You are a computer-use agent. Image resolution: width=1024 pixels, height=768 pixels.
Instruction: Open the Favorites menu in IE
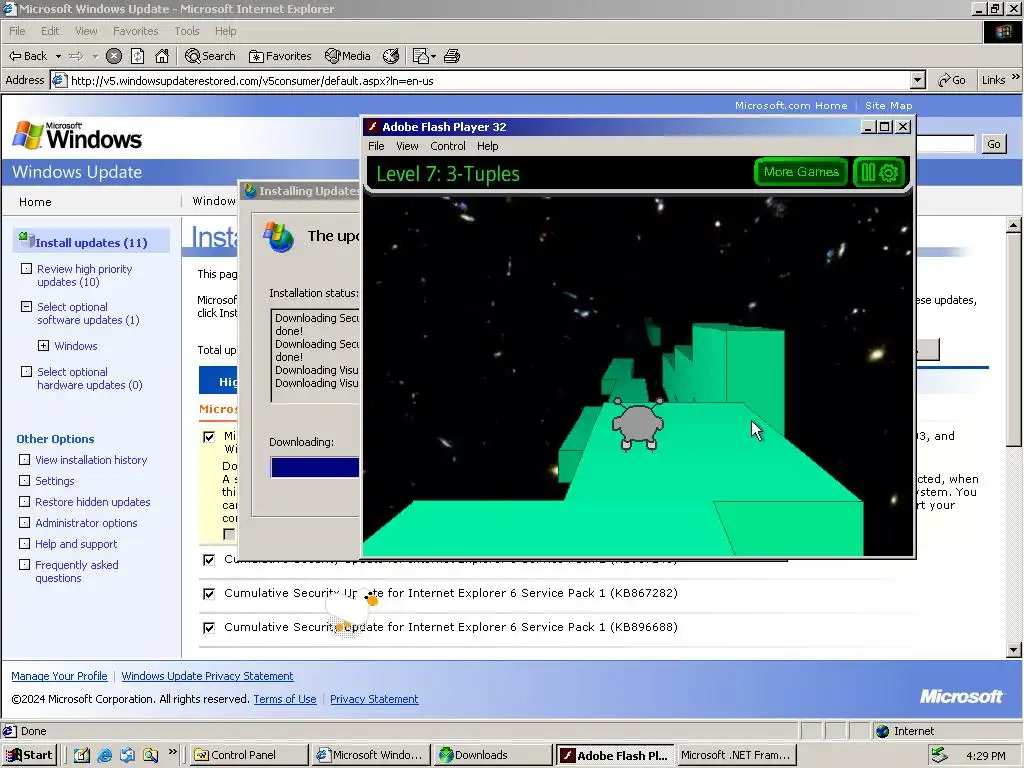point(135,31)
